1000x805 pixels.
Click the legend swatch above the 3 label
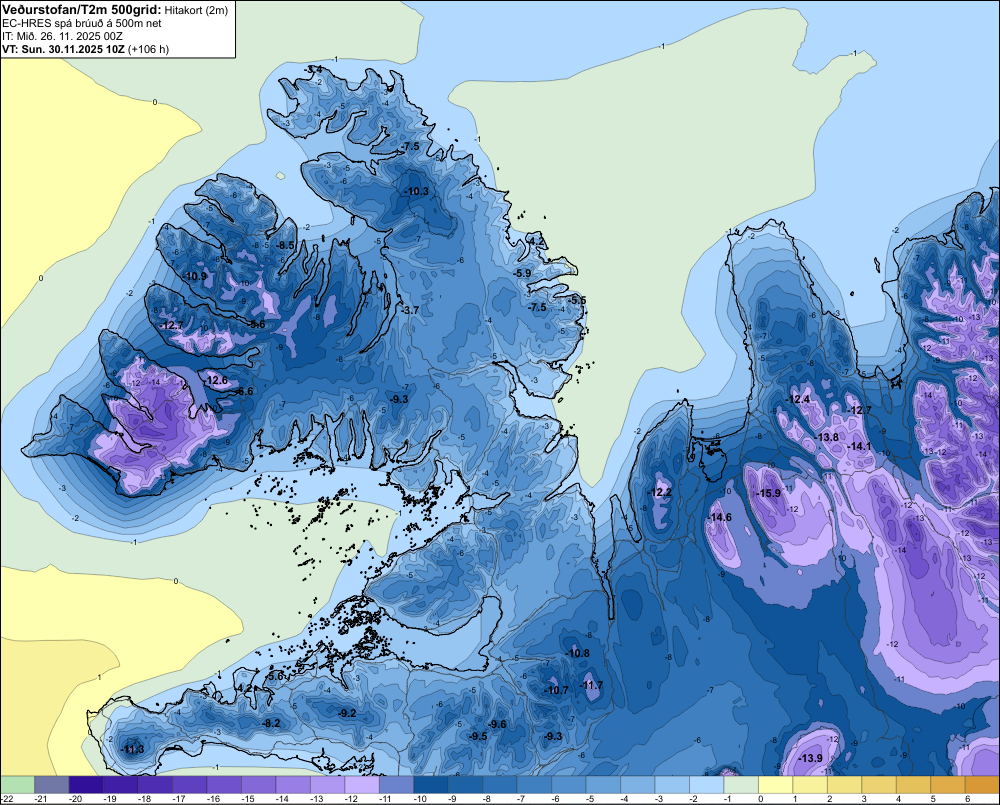[878, 785]
